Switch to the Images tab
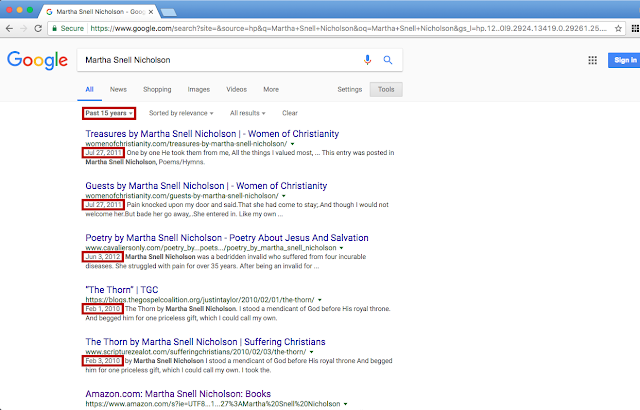 point(199,89)
